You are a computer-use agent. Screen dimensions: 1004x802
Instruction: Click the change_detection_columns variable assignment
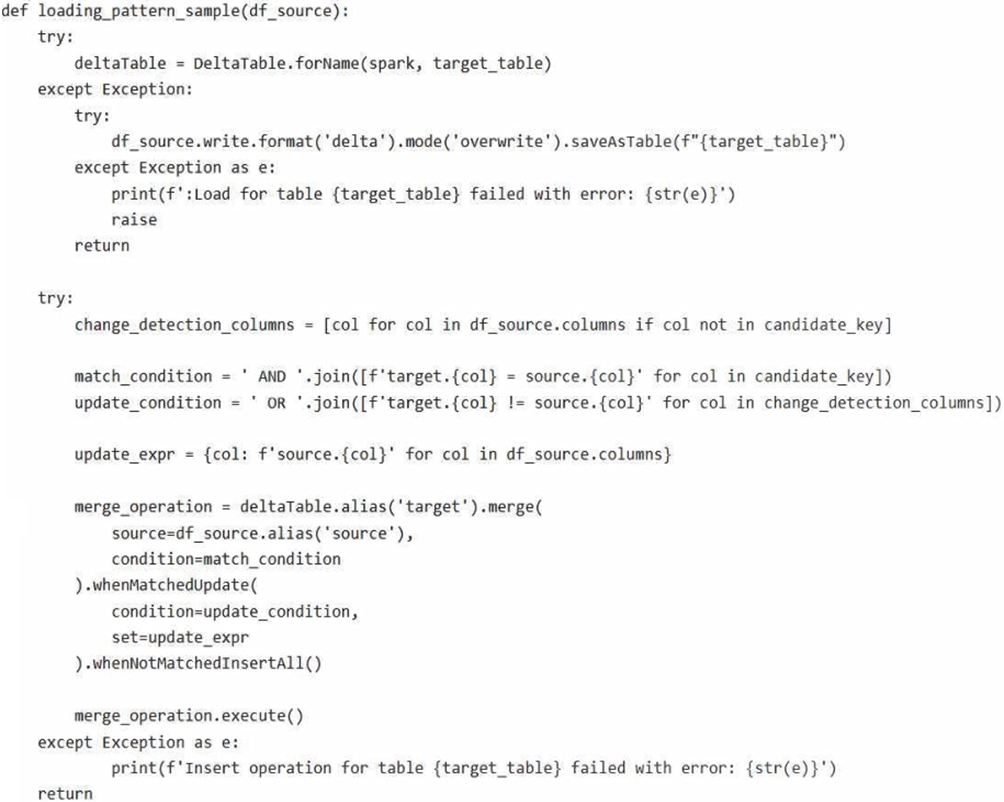point(483,325)
